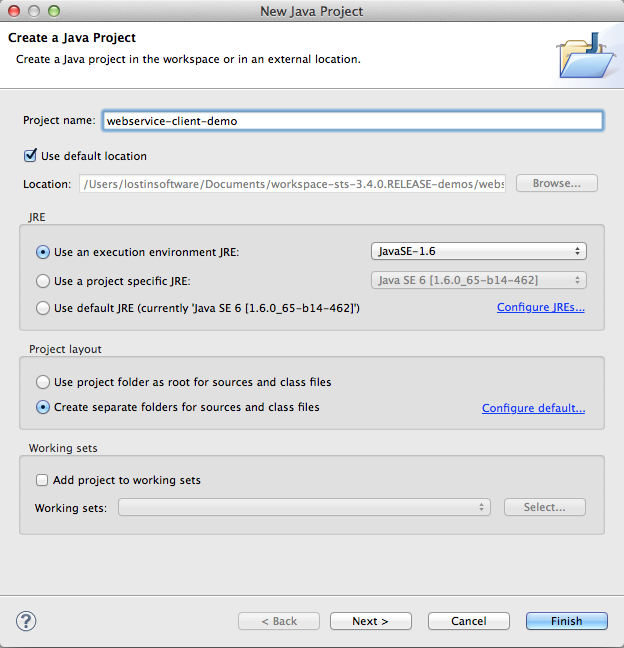624x648 pixels.
Task: Click the green zoom window button
Action: pyautogui.click(x=54, y=11)
